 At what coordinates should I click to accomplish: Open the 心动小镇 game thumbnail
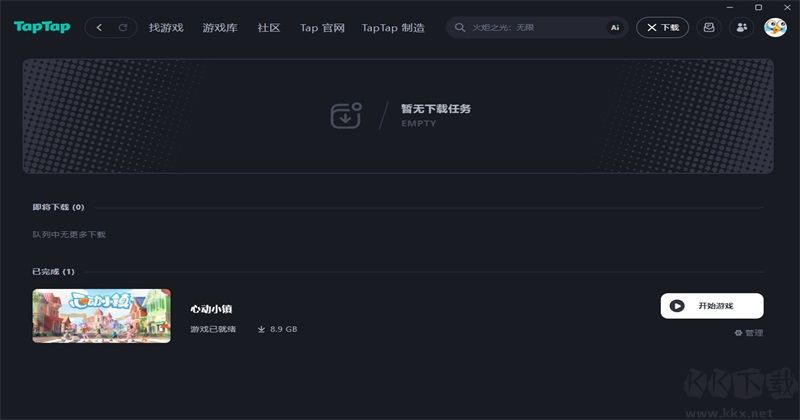coord(102,316)
